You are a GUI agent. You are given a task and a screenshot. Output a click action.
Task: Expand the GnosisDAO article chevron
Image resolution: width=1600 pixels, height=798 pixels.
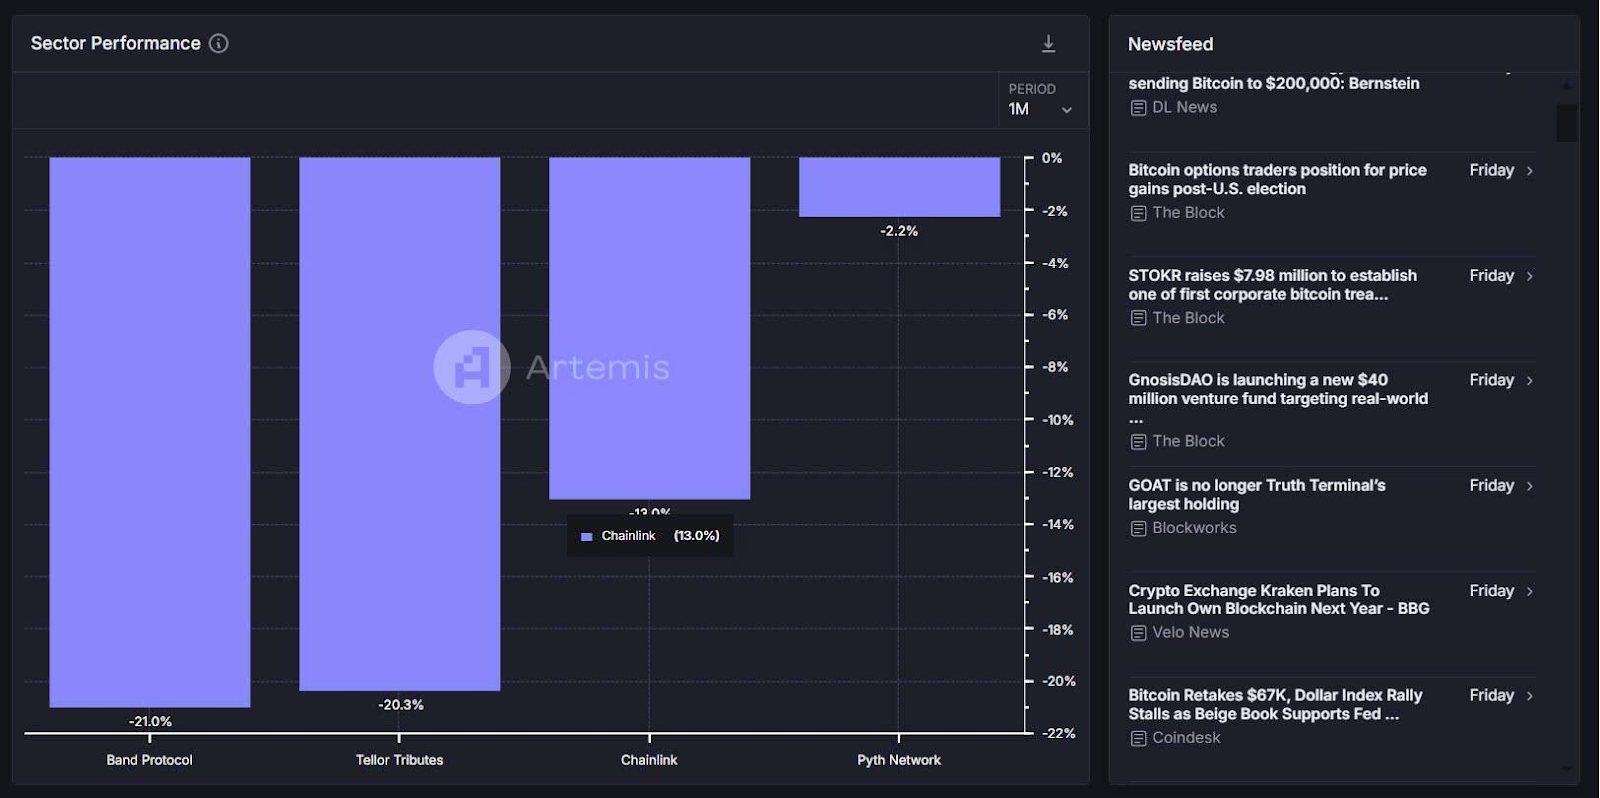click(1530, 381)
